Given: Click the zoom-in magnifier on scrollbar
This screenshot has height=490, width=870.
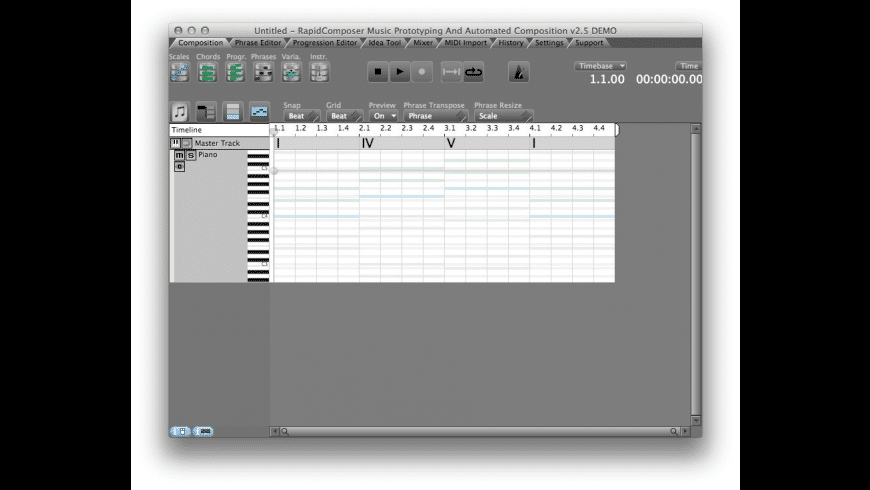Looking at the screenshot, I should coord(674,431).
